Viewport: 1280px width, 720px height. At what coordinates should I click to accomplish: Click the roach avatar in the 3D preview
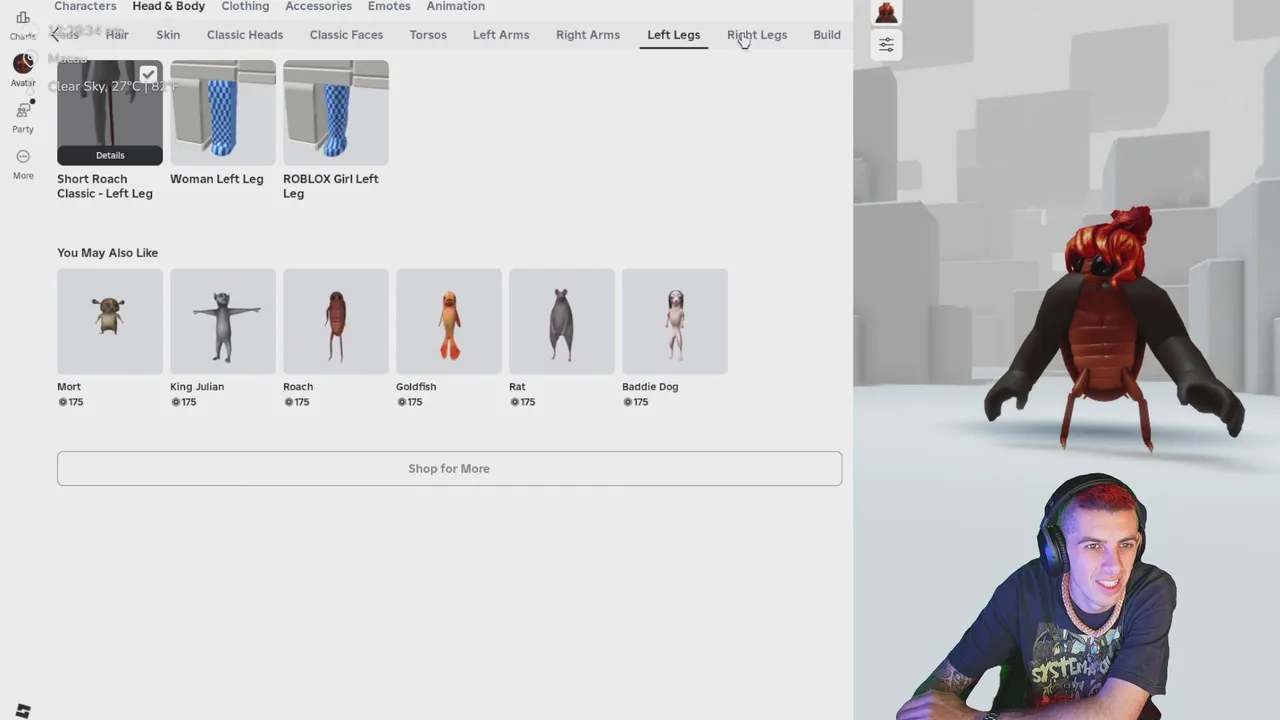click(1112, 330)
